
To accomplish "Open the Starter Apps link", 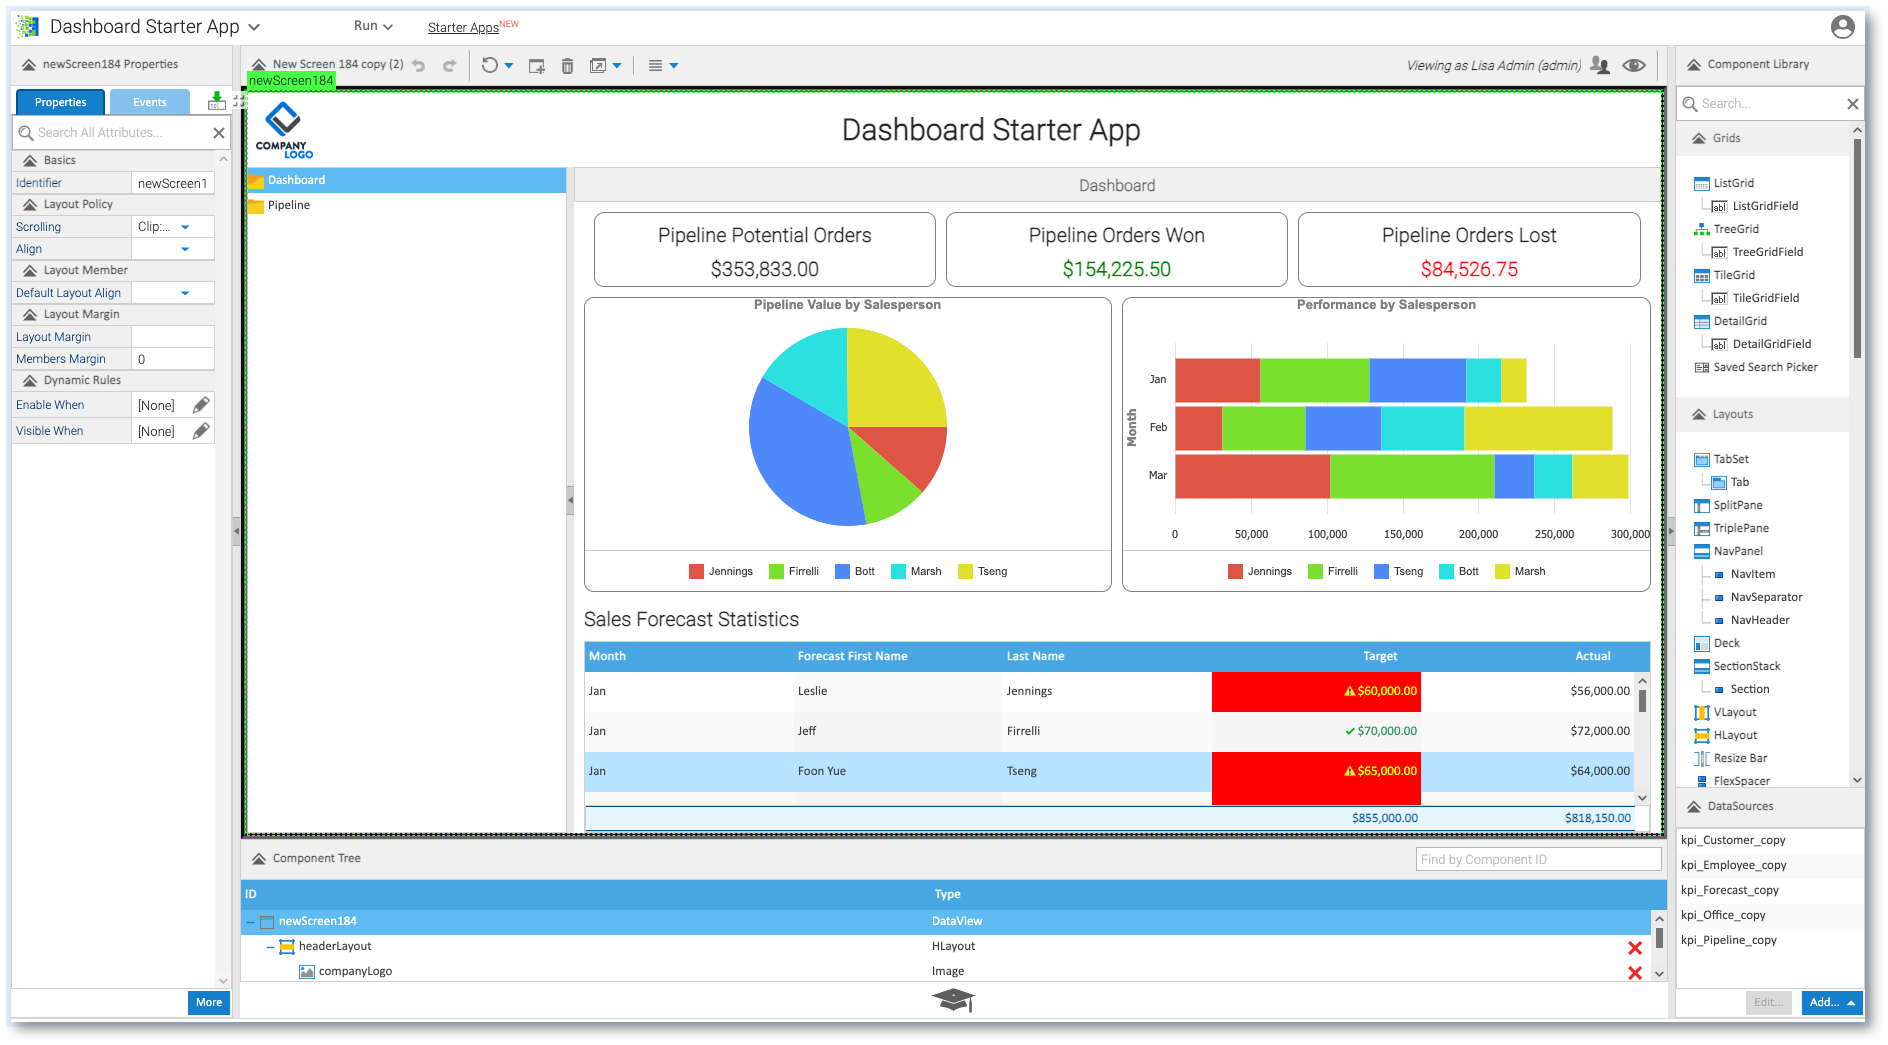I will pos(462,26).
